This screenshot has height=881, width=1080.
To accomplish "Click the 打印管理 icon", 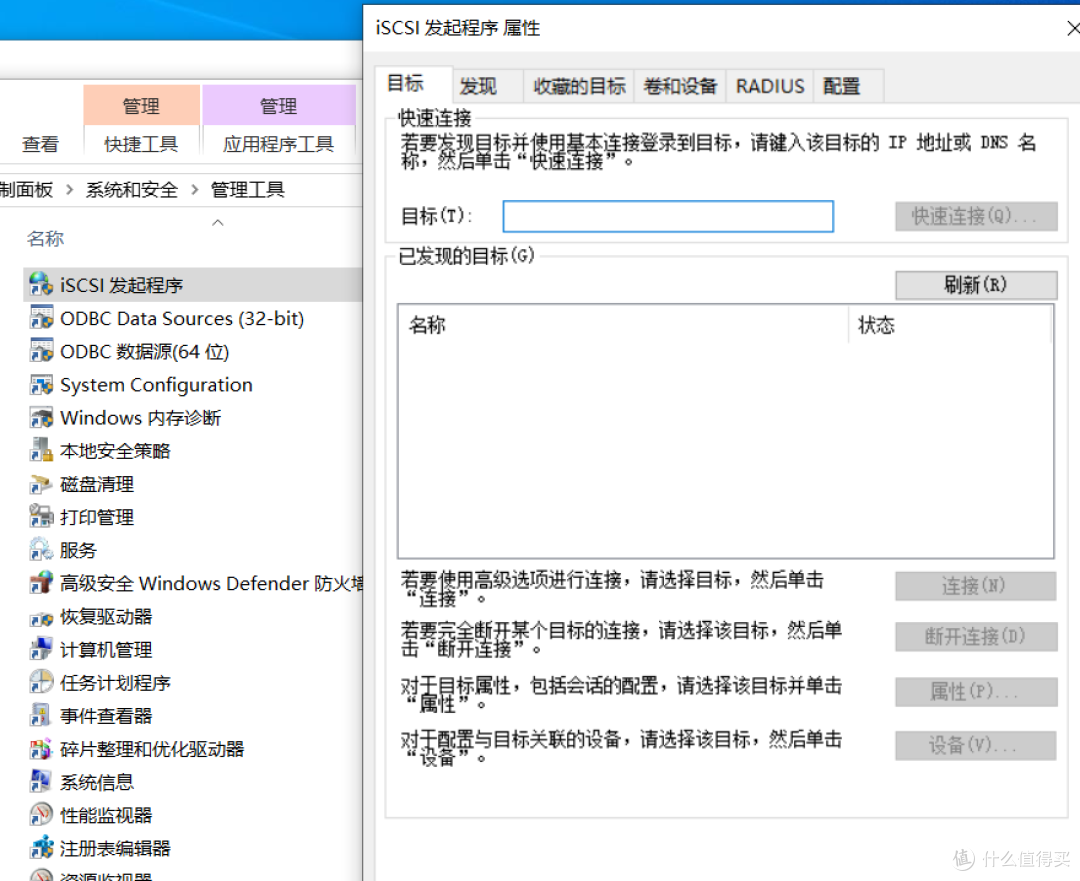I will click(x=41, y=517).
